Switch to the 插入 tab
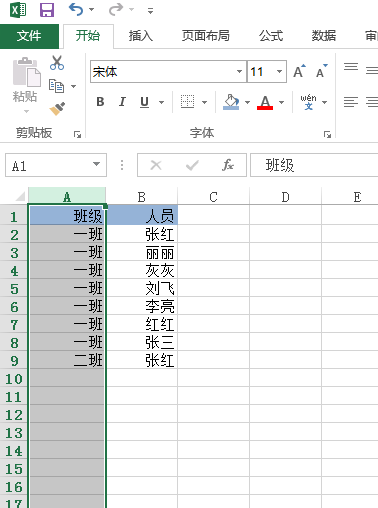Screen dimensions: 378x508 point(141,36)
